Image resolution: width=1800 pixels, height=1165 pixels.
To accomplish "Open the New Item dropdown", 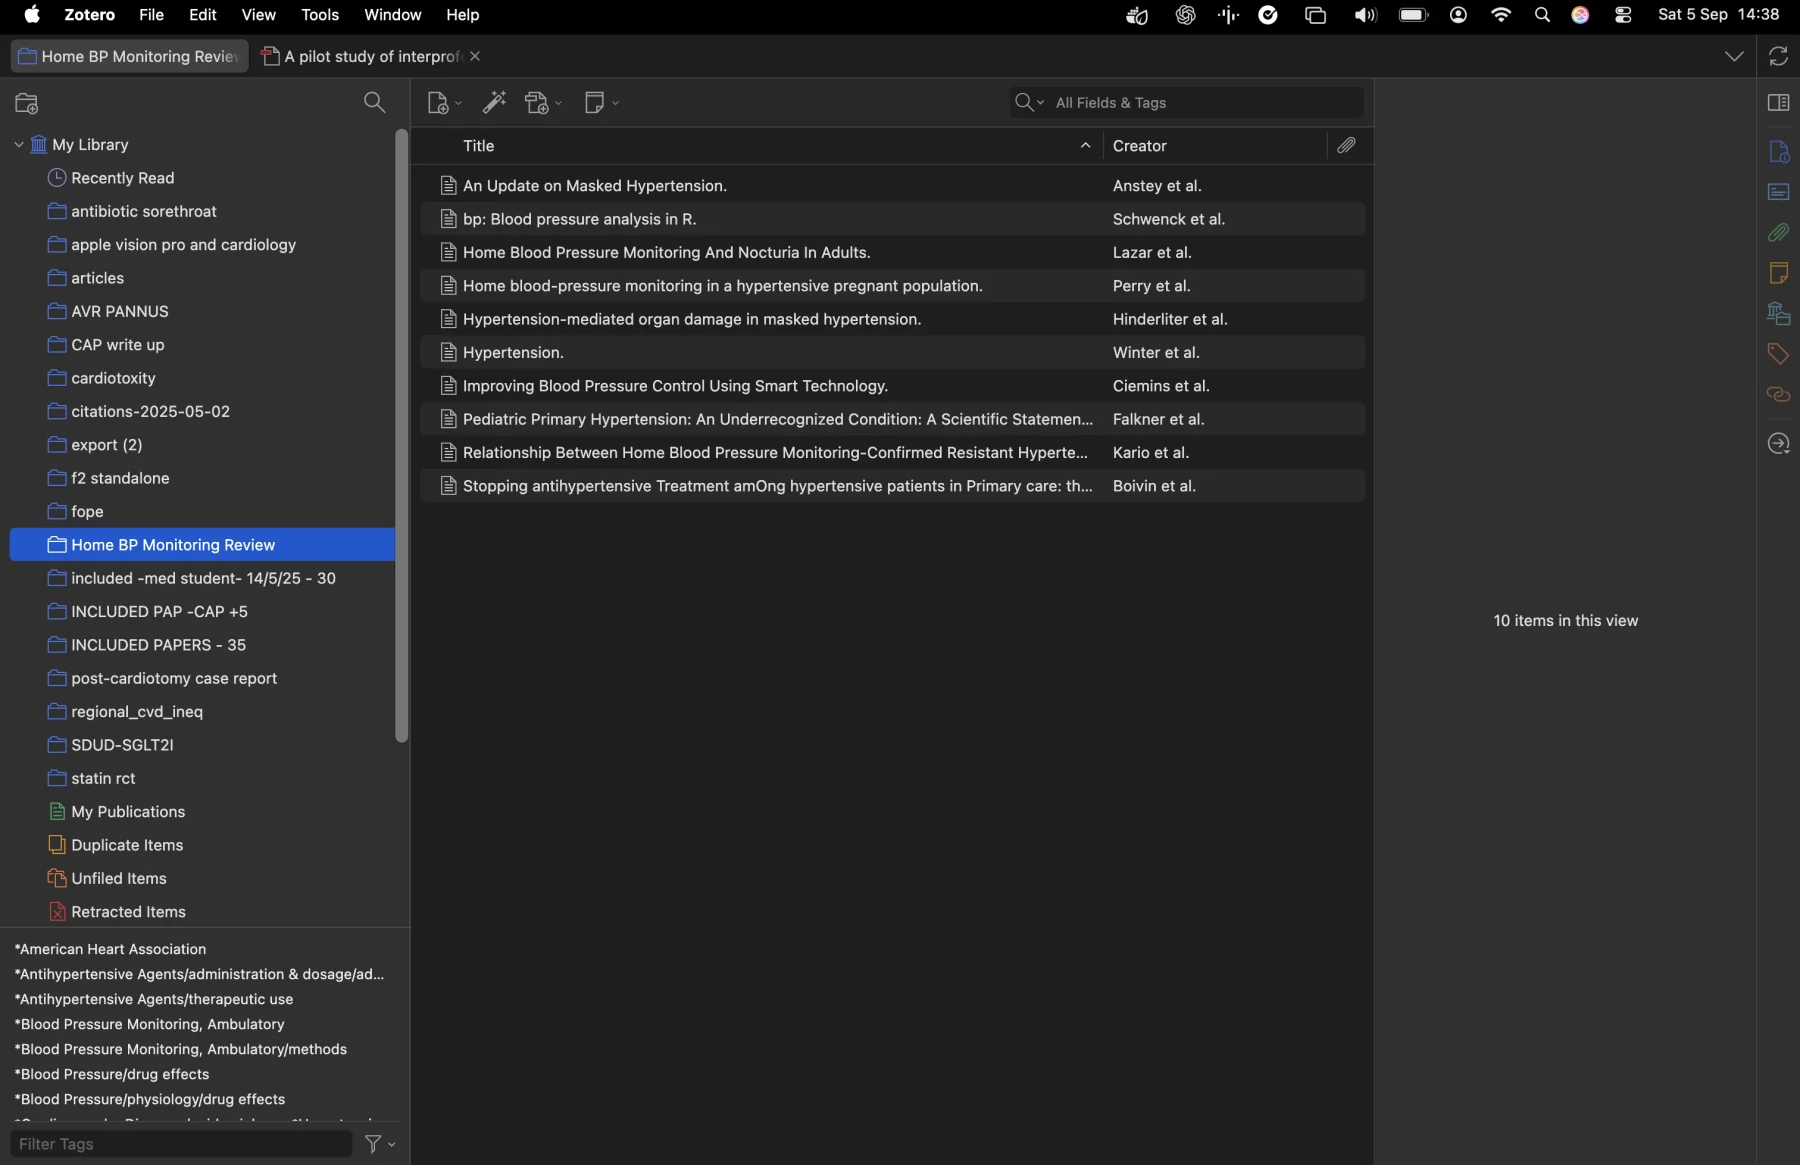I will click(444, 103).
